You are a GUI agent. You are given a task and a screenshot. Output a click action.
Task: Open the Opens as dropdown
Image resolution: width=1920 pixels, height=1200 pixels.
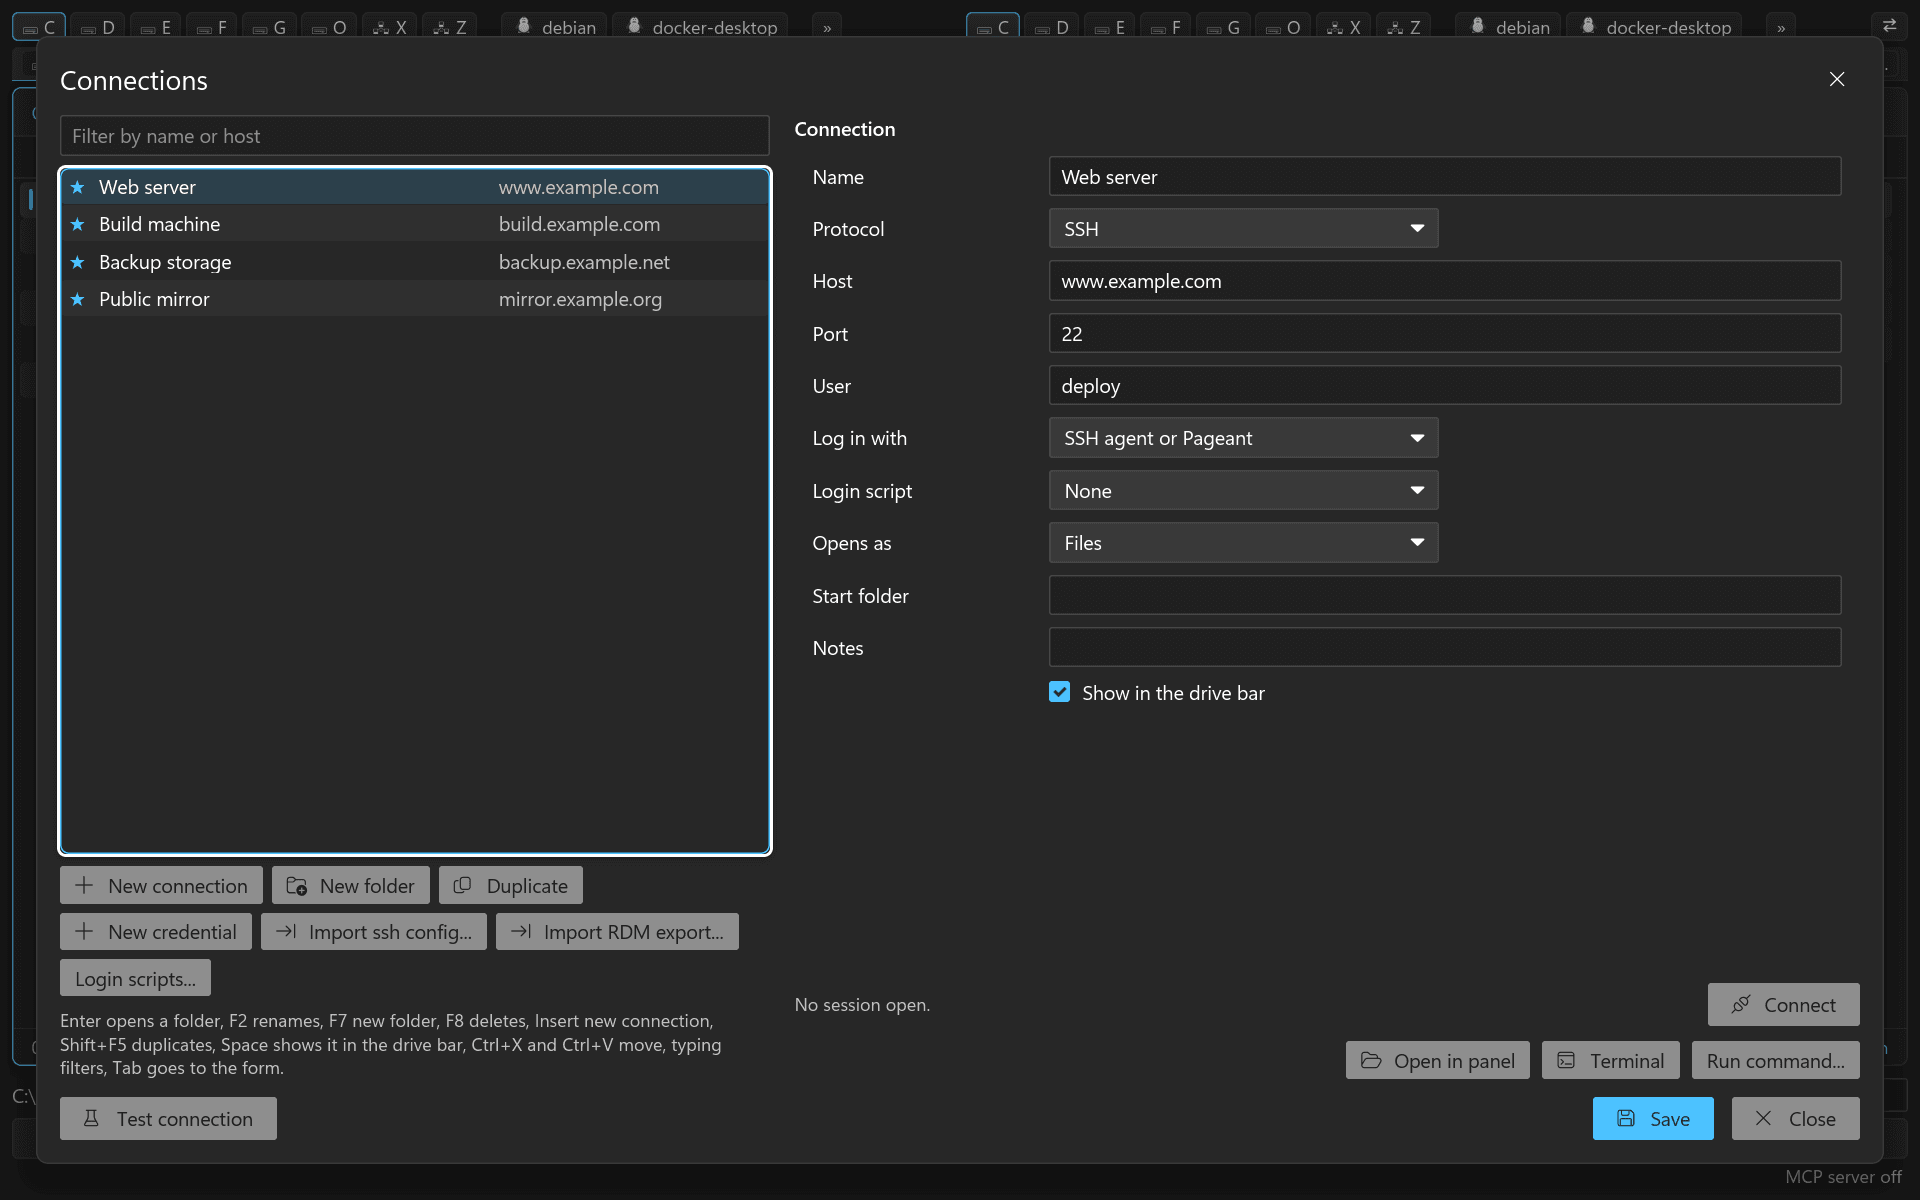pos(1243,543)
